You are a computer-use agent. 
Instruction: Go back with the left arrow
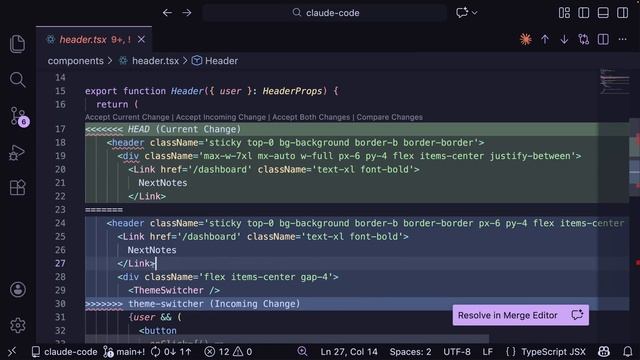pos(167,13)
